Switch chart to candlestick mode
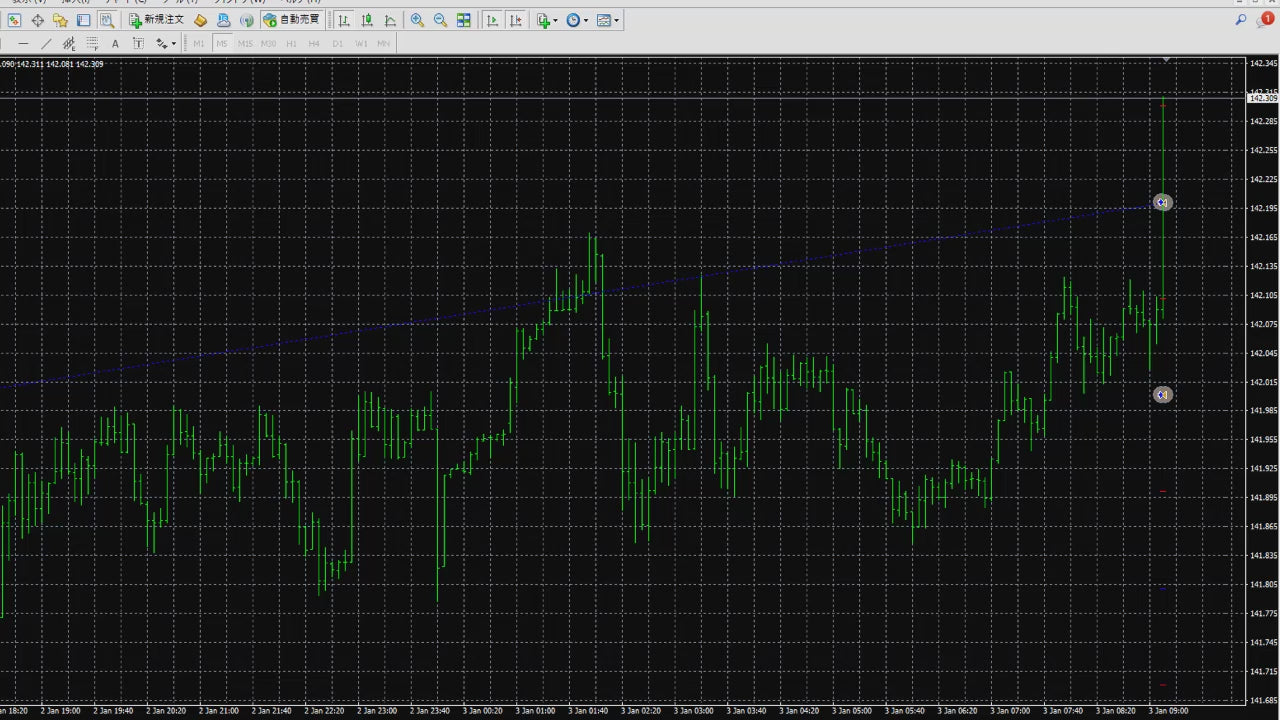 (367, 20)
